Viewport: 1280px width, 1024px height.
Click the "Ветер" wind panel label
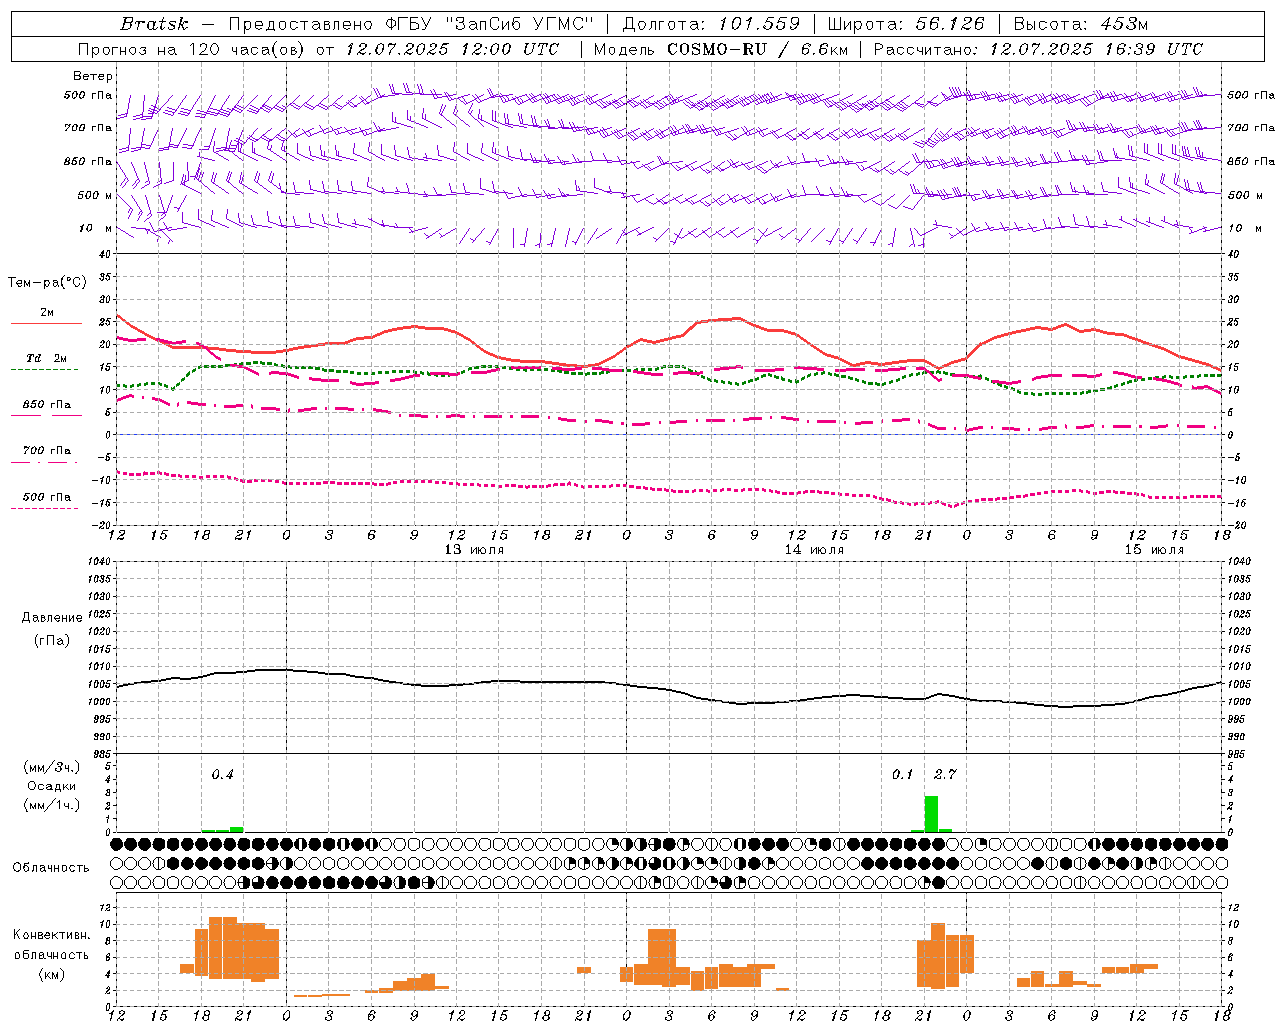coord(93,76)
